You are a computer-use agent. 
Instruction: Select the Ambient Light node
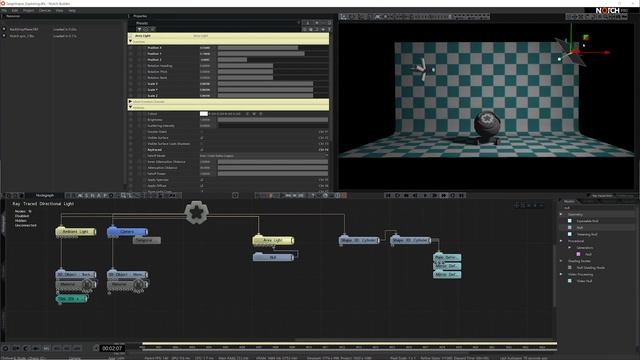click(76, 231)
